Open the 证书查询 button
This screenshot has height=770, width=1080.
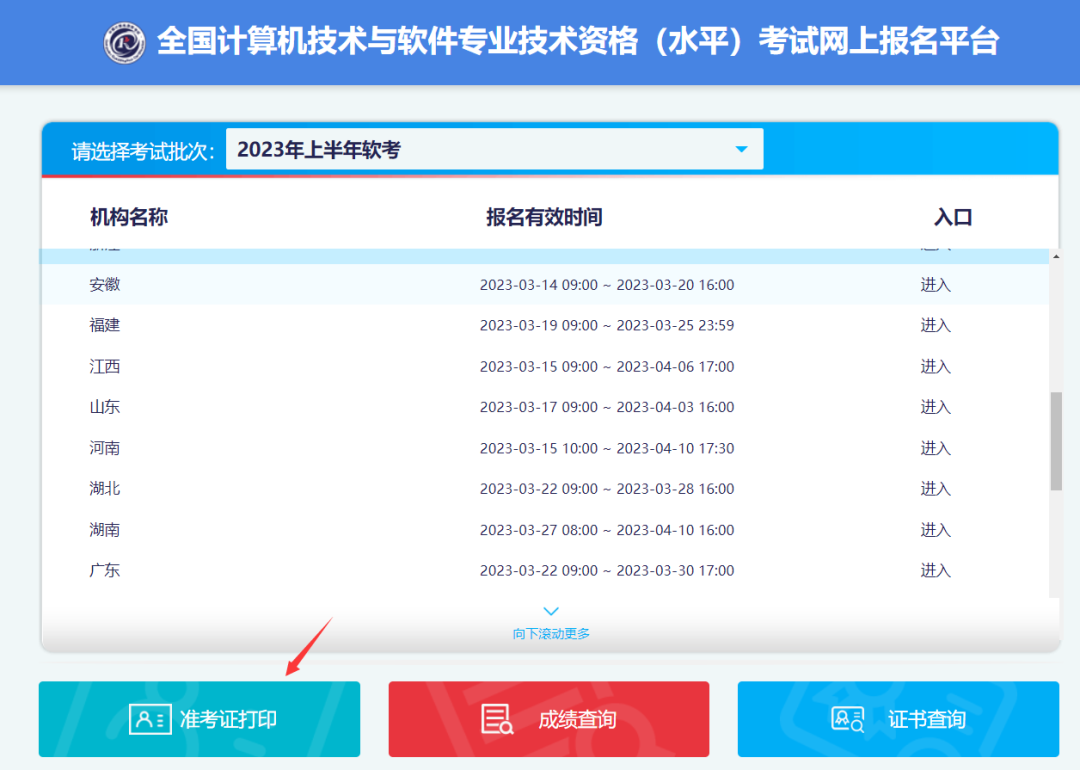pyautogui.click(x=898, y=719)
